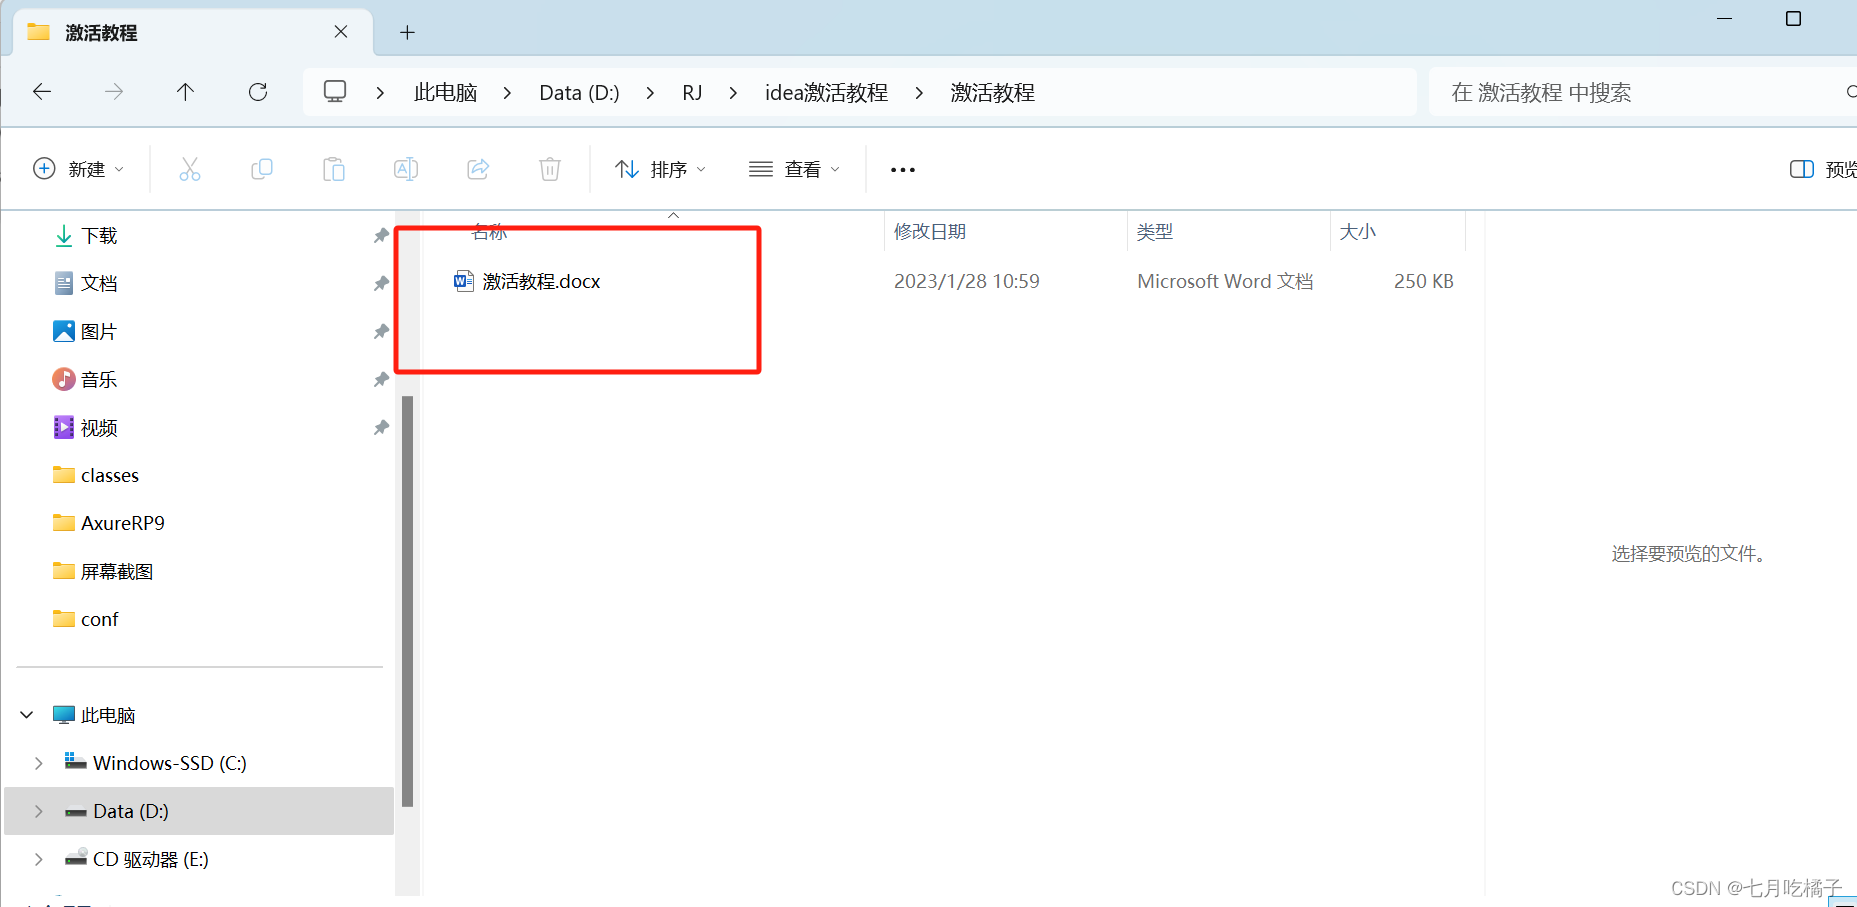This screenshot has width=1857, height=907.
Task: Click the search box 在 激活教程 中搜索
Action: point(1642,92)
